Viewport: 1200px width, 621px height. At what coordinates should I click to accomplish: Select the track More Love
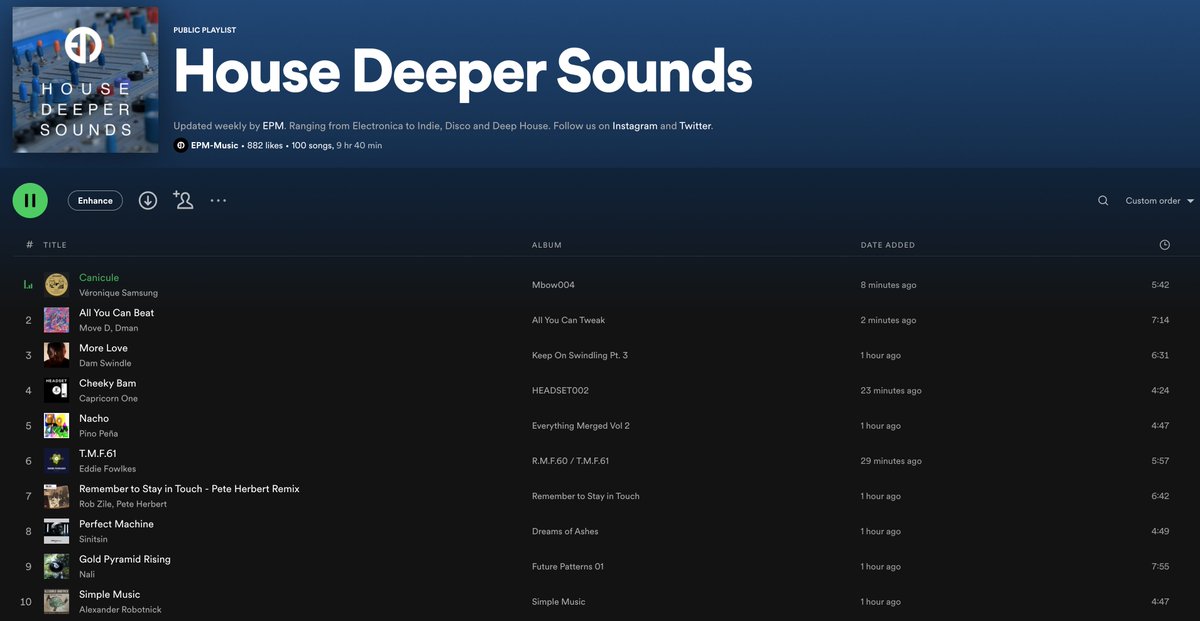[104, 348]
